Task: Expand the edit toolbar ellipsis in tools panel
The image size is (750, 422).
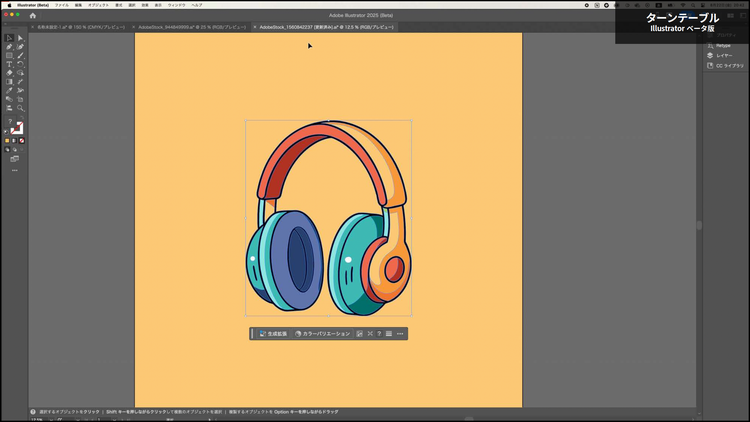Action: (x=14, y=170)
